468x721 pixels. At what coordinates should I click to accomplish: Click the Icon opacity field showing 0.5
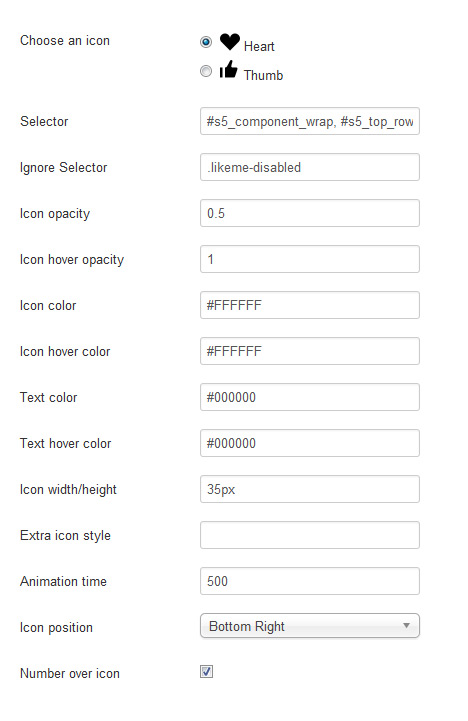(310, 213)
